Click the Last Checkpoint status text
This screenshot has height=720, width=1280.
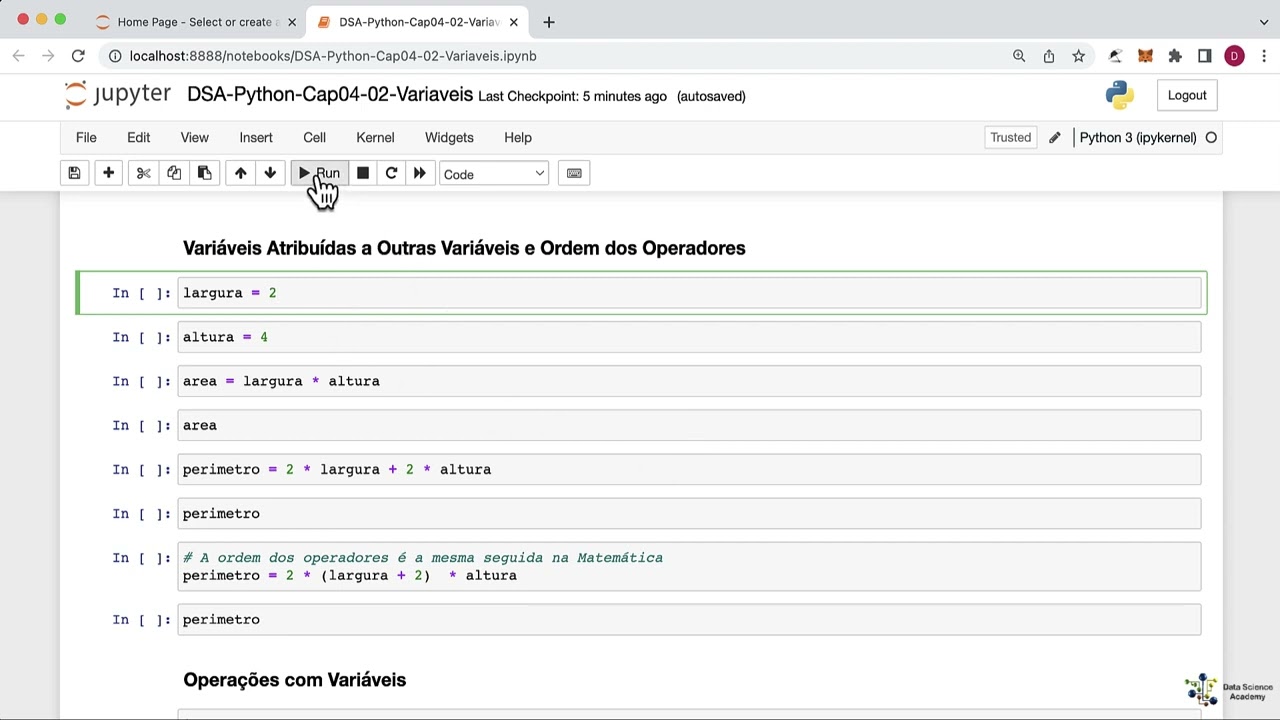pos(572,96)
